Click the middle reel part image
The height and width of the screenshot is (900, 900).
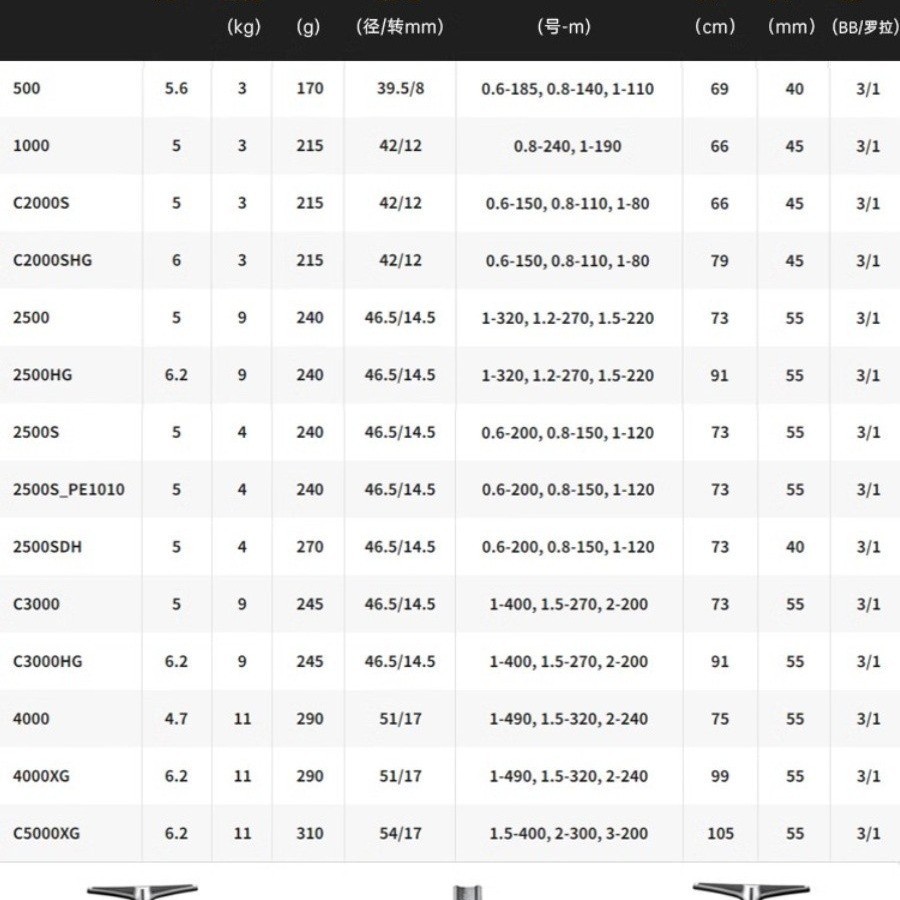(467, 891)
